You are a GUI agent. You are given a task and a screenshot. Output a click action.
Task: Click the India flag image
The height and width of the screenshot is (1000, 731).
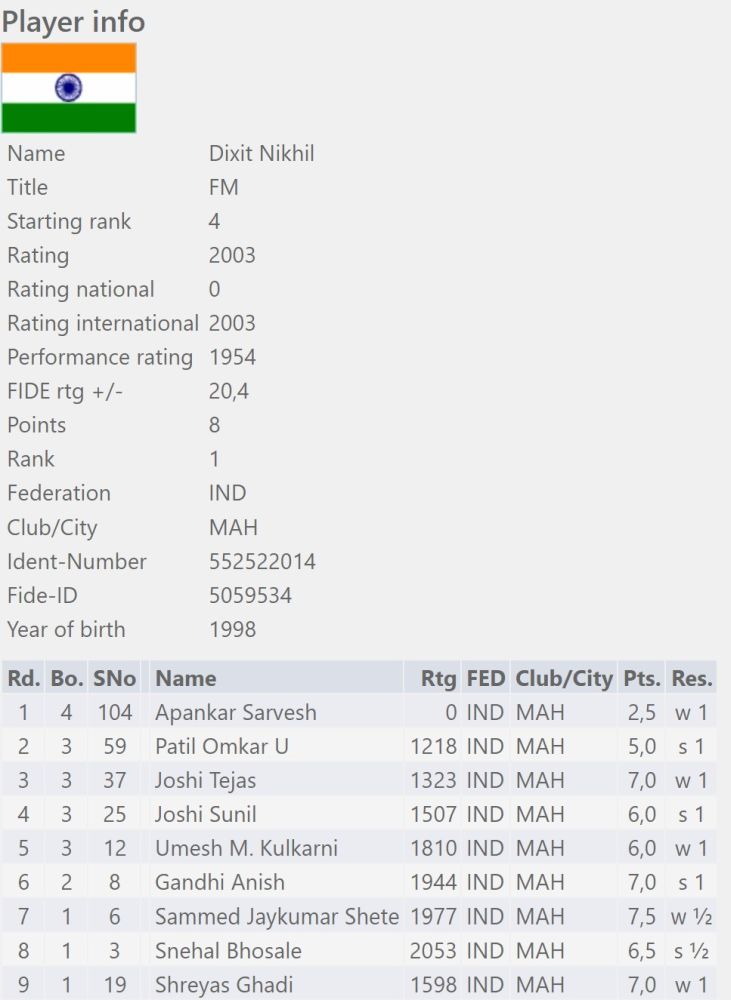[69, 88]
